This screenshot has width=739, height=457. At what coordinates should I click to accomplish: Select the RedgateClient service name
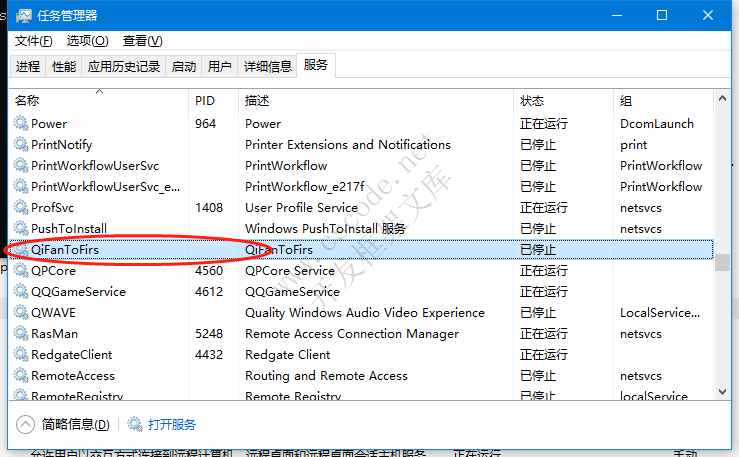tap(72, 355)
